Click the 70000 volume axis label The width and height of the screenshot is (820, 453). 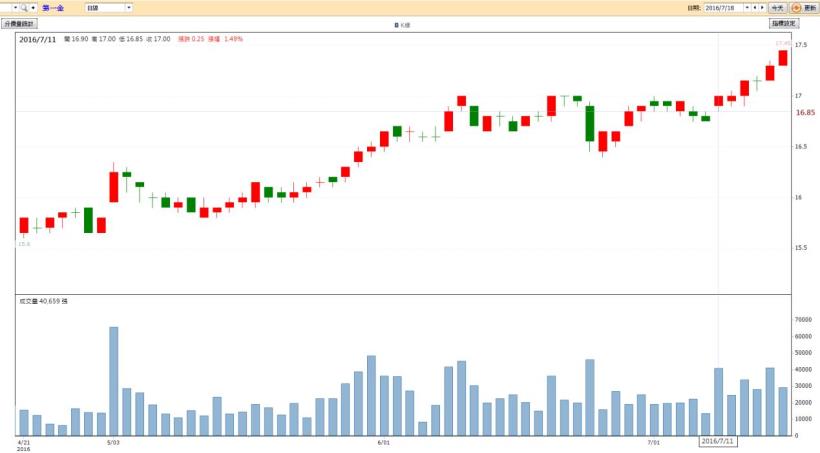[x=803, y=320]
